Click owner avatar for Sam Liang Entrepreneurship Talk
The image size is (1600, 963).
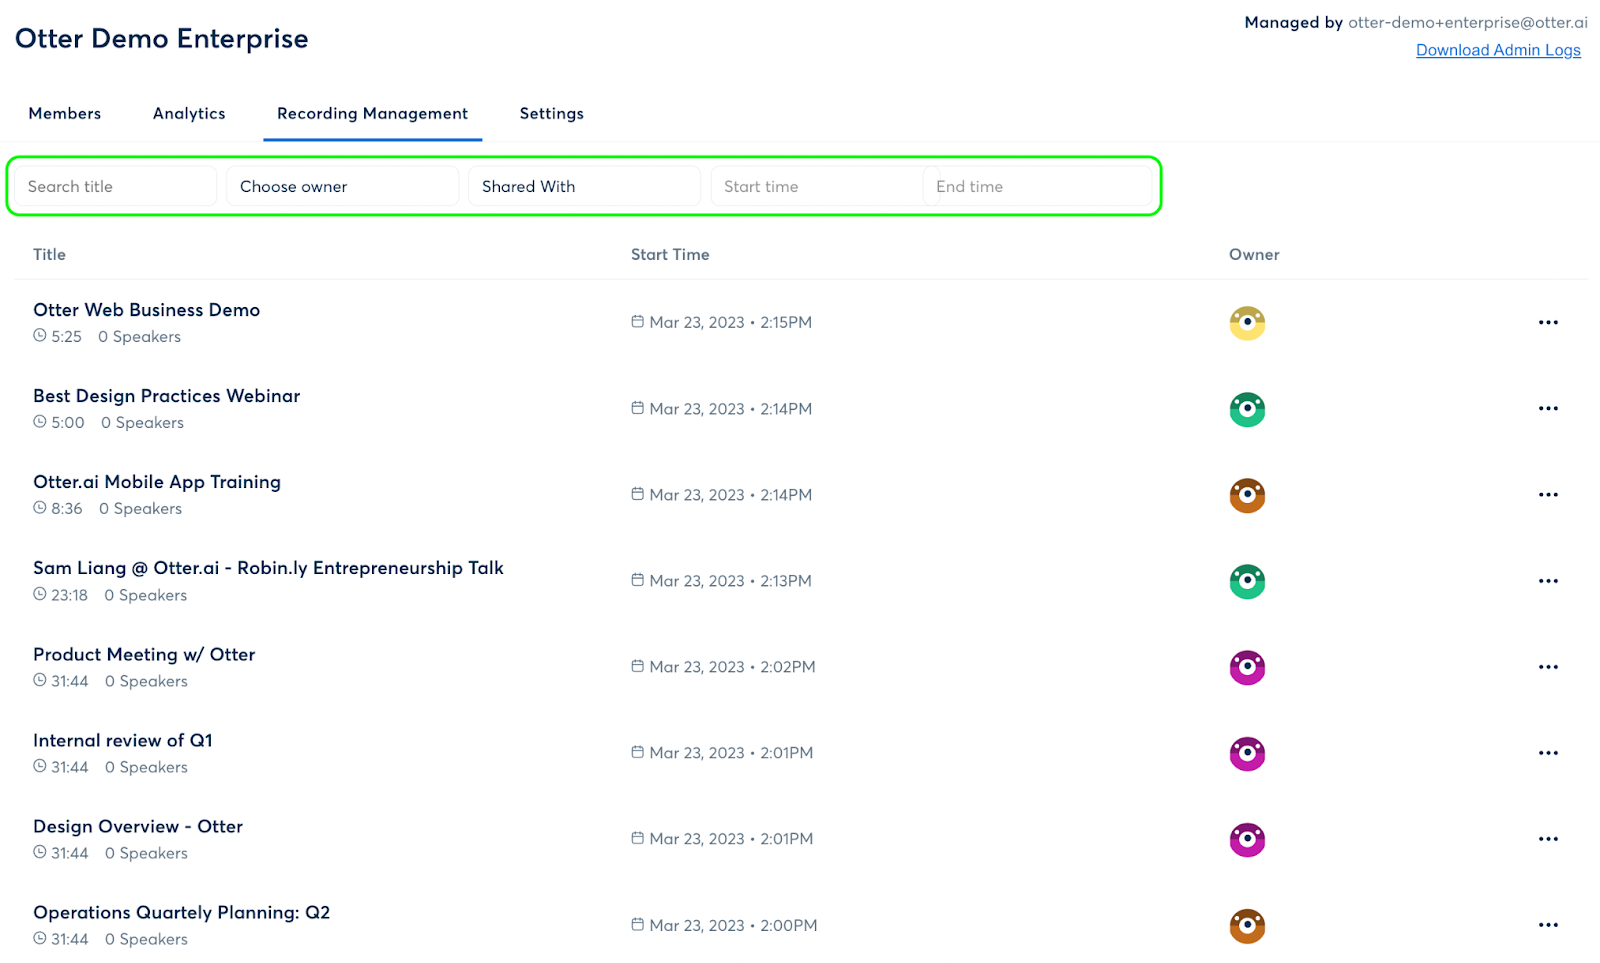tap(1247, 581)
